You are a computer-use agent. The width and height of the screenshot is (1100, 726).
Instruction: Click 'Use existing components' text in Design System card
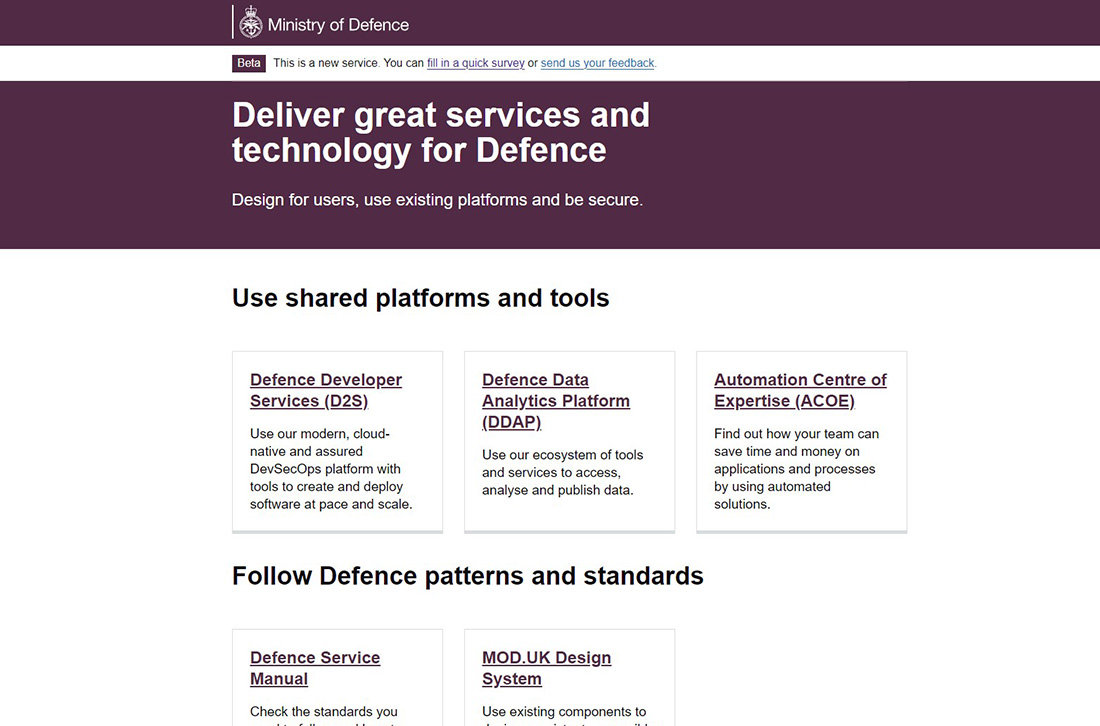564,713
